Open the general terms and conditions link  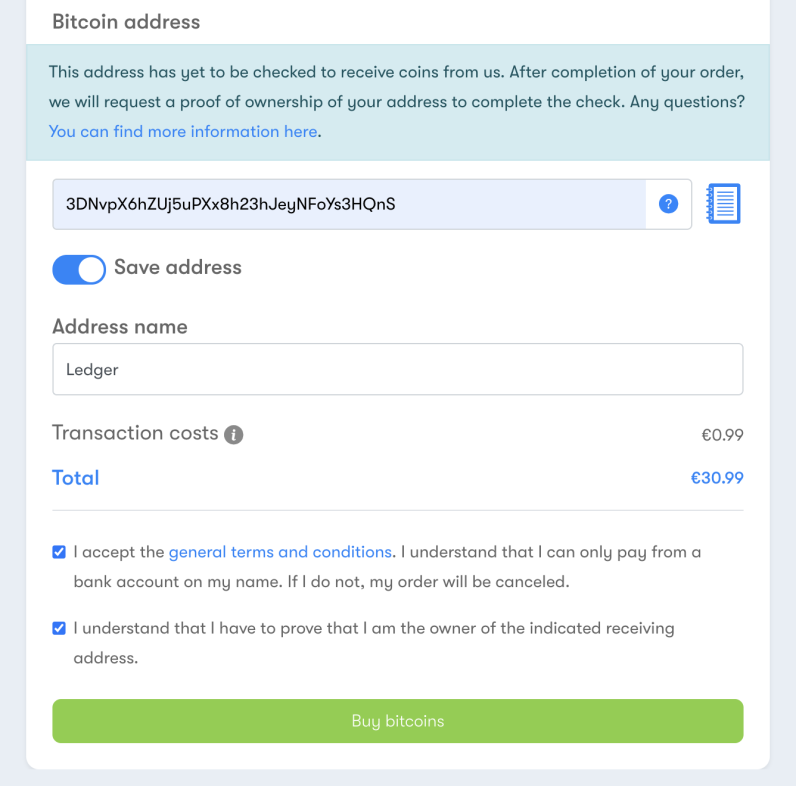tap(280, 552)
